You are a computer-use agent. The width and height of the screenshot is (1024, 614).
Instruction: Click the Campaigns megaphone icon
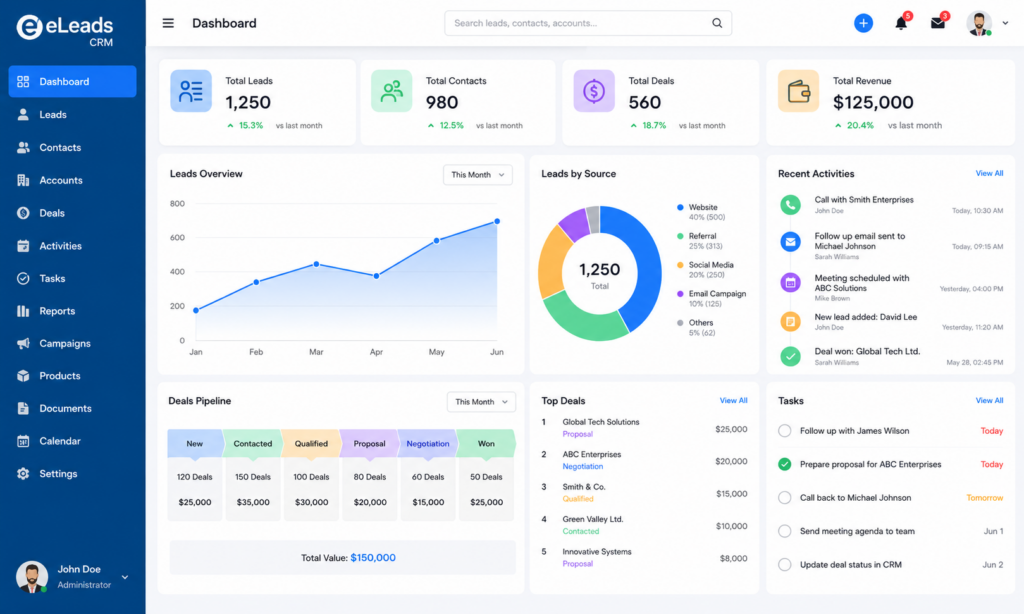(23, 344)
